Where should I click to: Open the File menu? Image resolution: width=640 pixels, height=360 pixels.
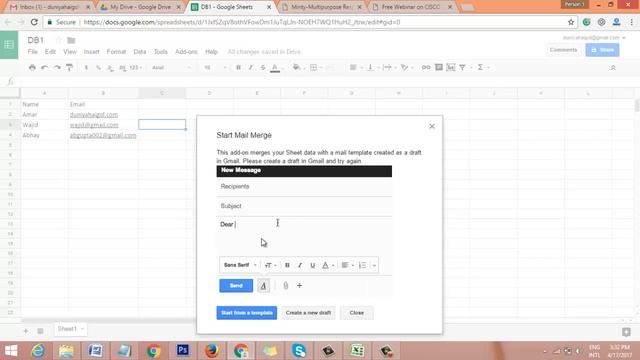tap(33, 52)
